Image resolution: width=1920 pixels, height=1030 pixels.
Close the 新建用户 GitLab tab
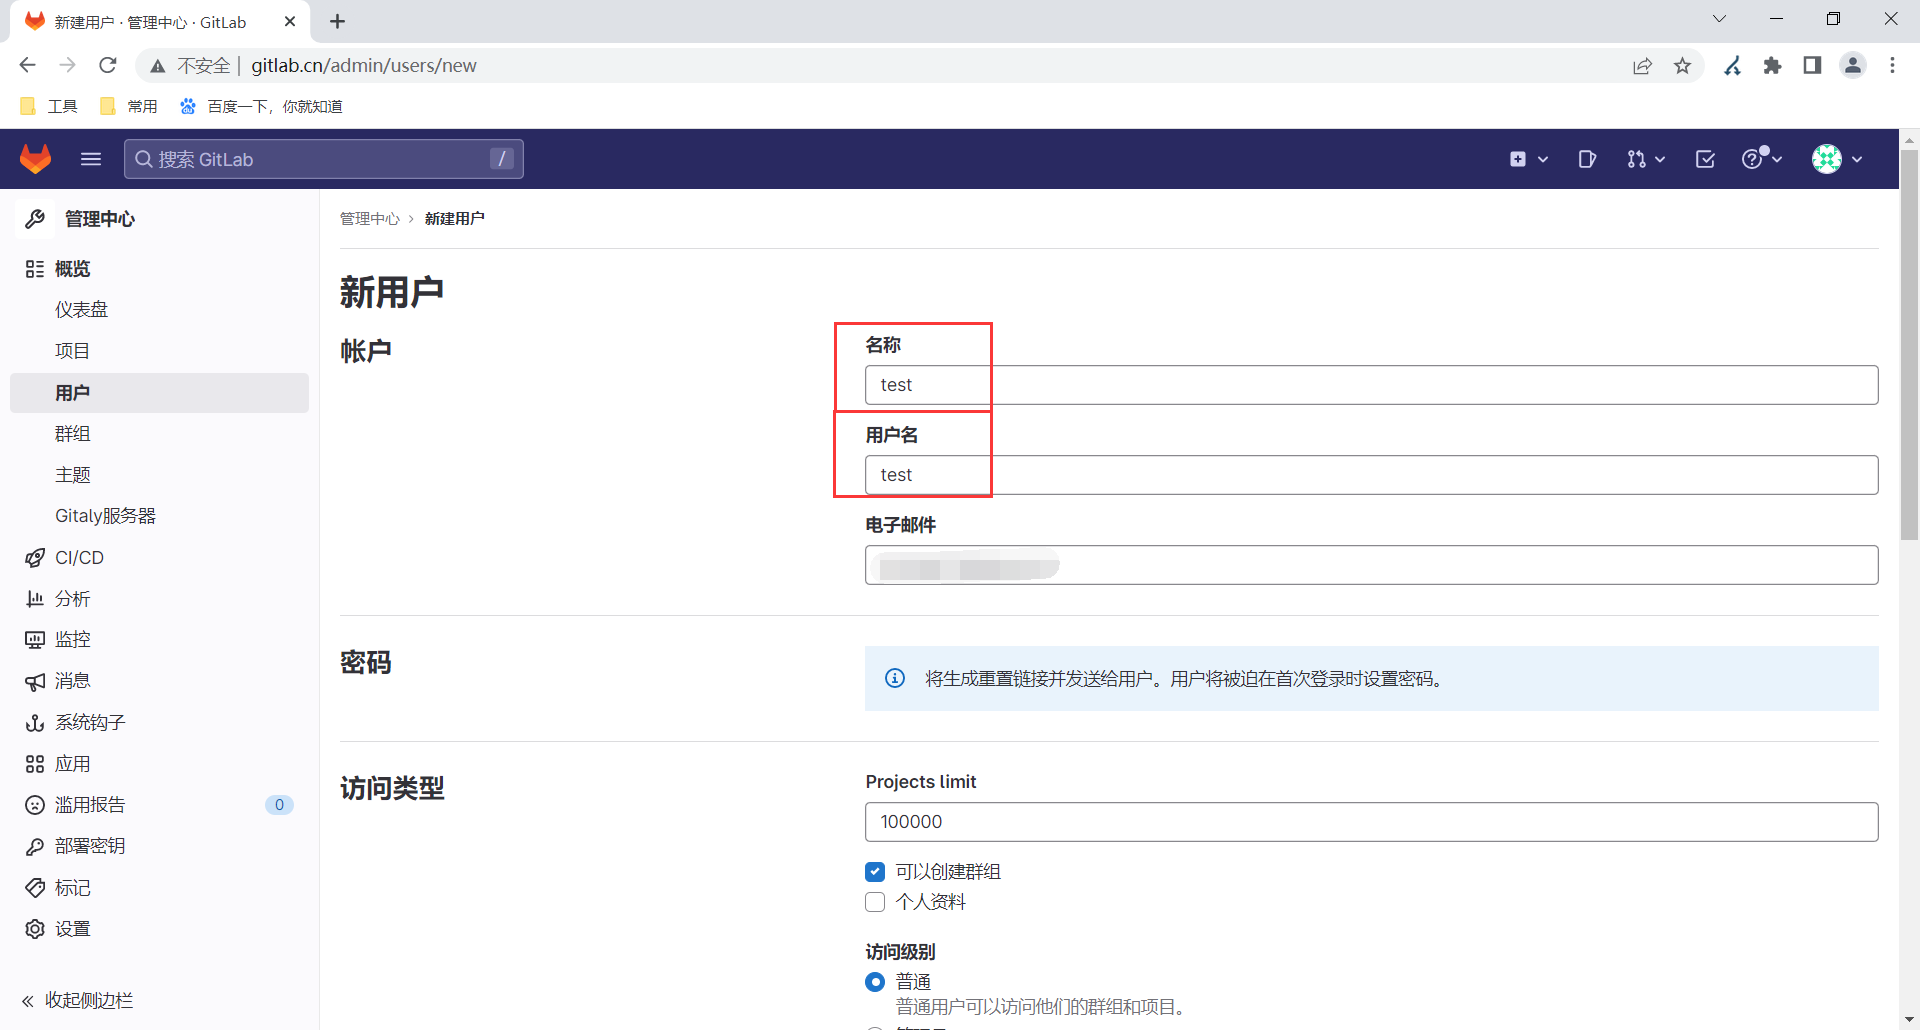click(290, 21)
